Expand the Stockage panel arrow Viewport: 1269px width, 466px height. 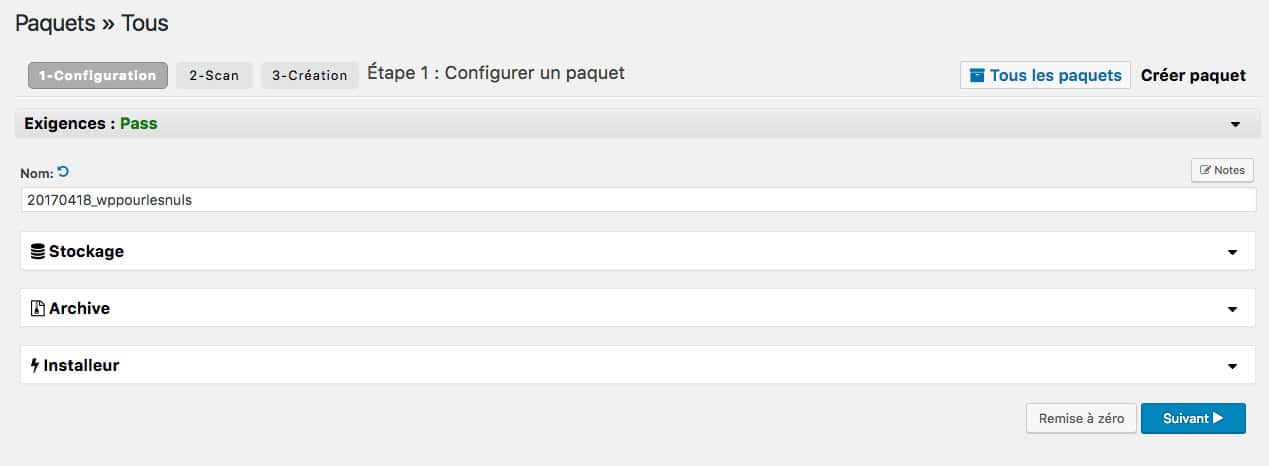(x=1232, y=253)
